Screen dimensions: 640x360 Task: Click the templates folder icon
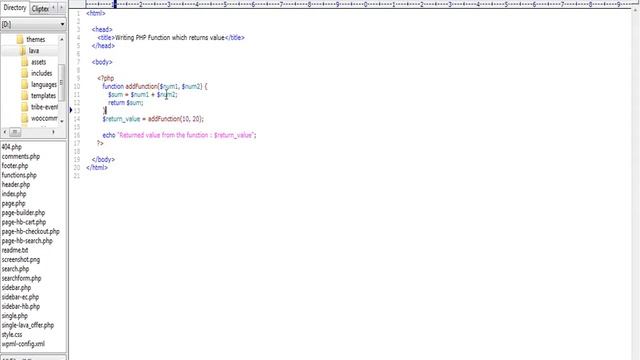coord(24,96)
